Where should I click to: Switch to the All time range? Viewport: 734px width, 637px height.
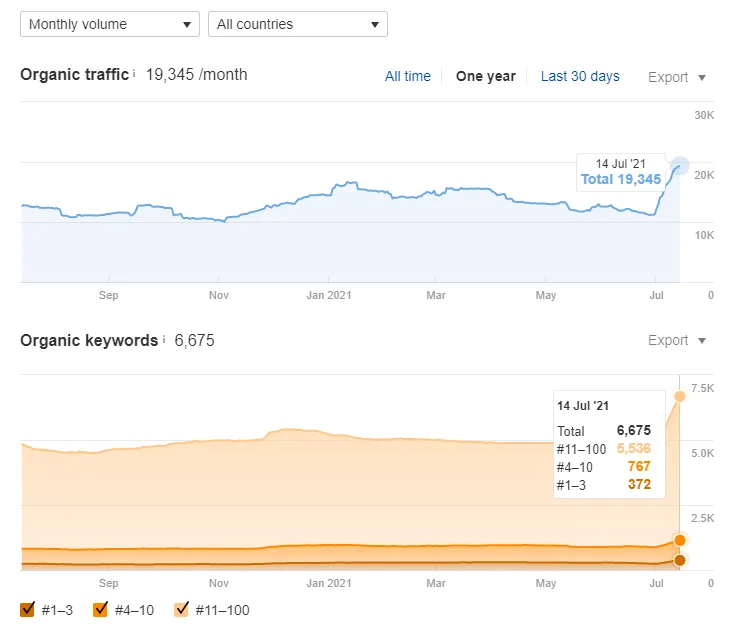[x=408, y=76]
